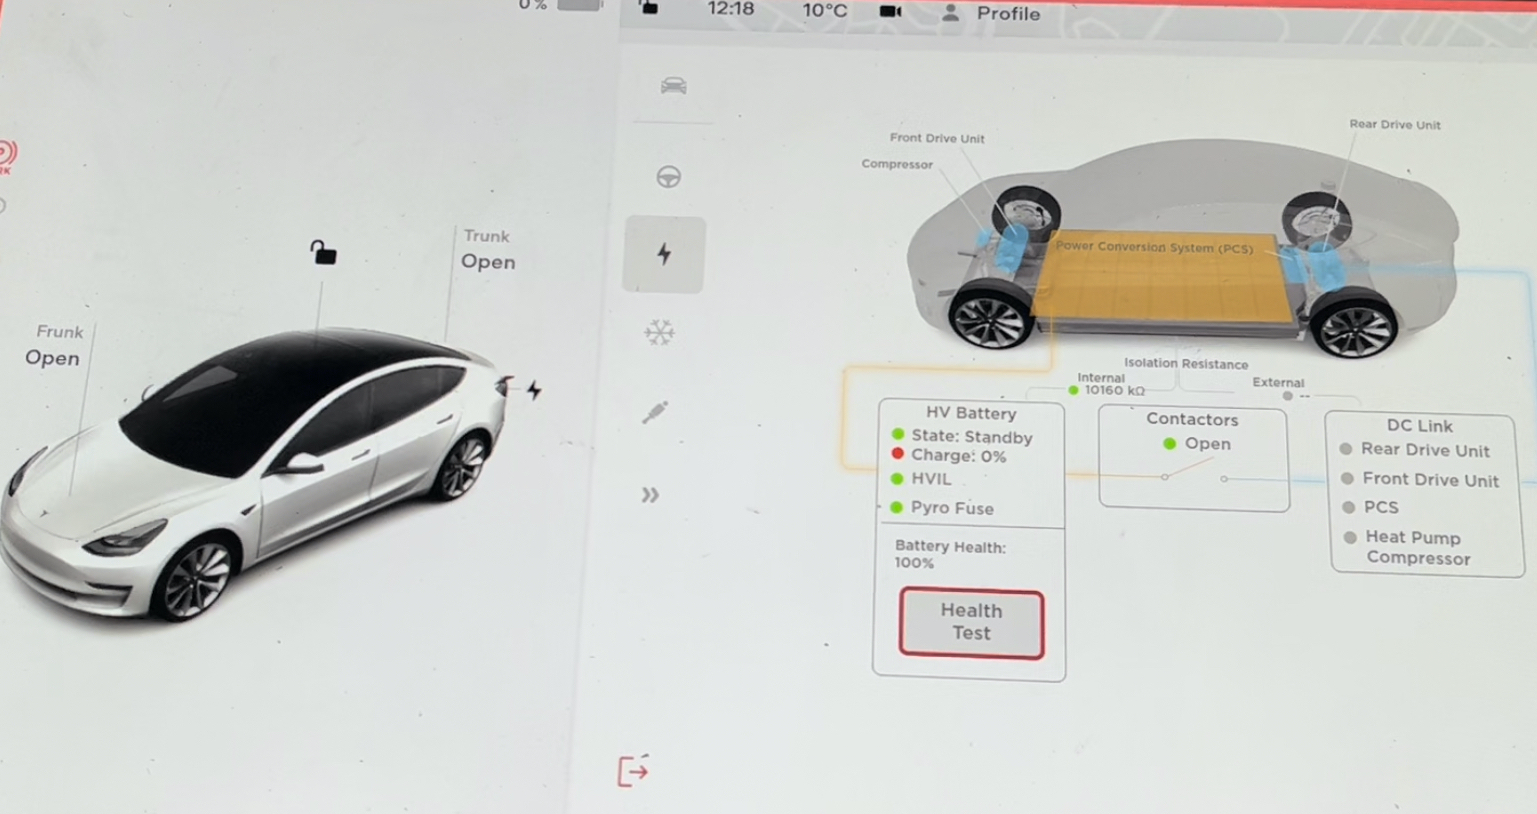Click the Rear Drive Unit DC Link entry
This screenshot has height=814, width=1537.
point(1424,450)
